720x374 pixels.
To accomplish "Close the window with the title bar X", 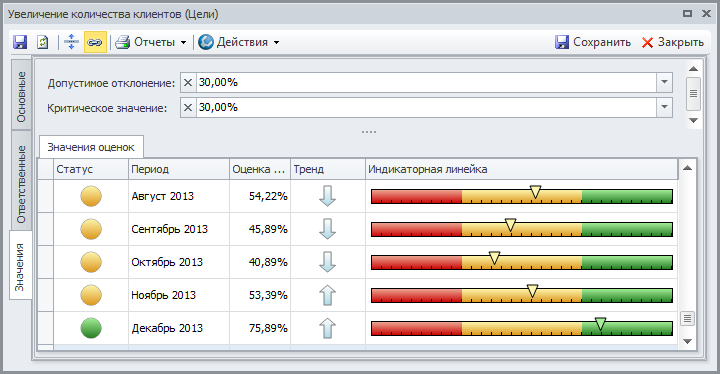I will click(x=707, y=14).
